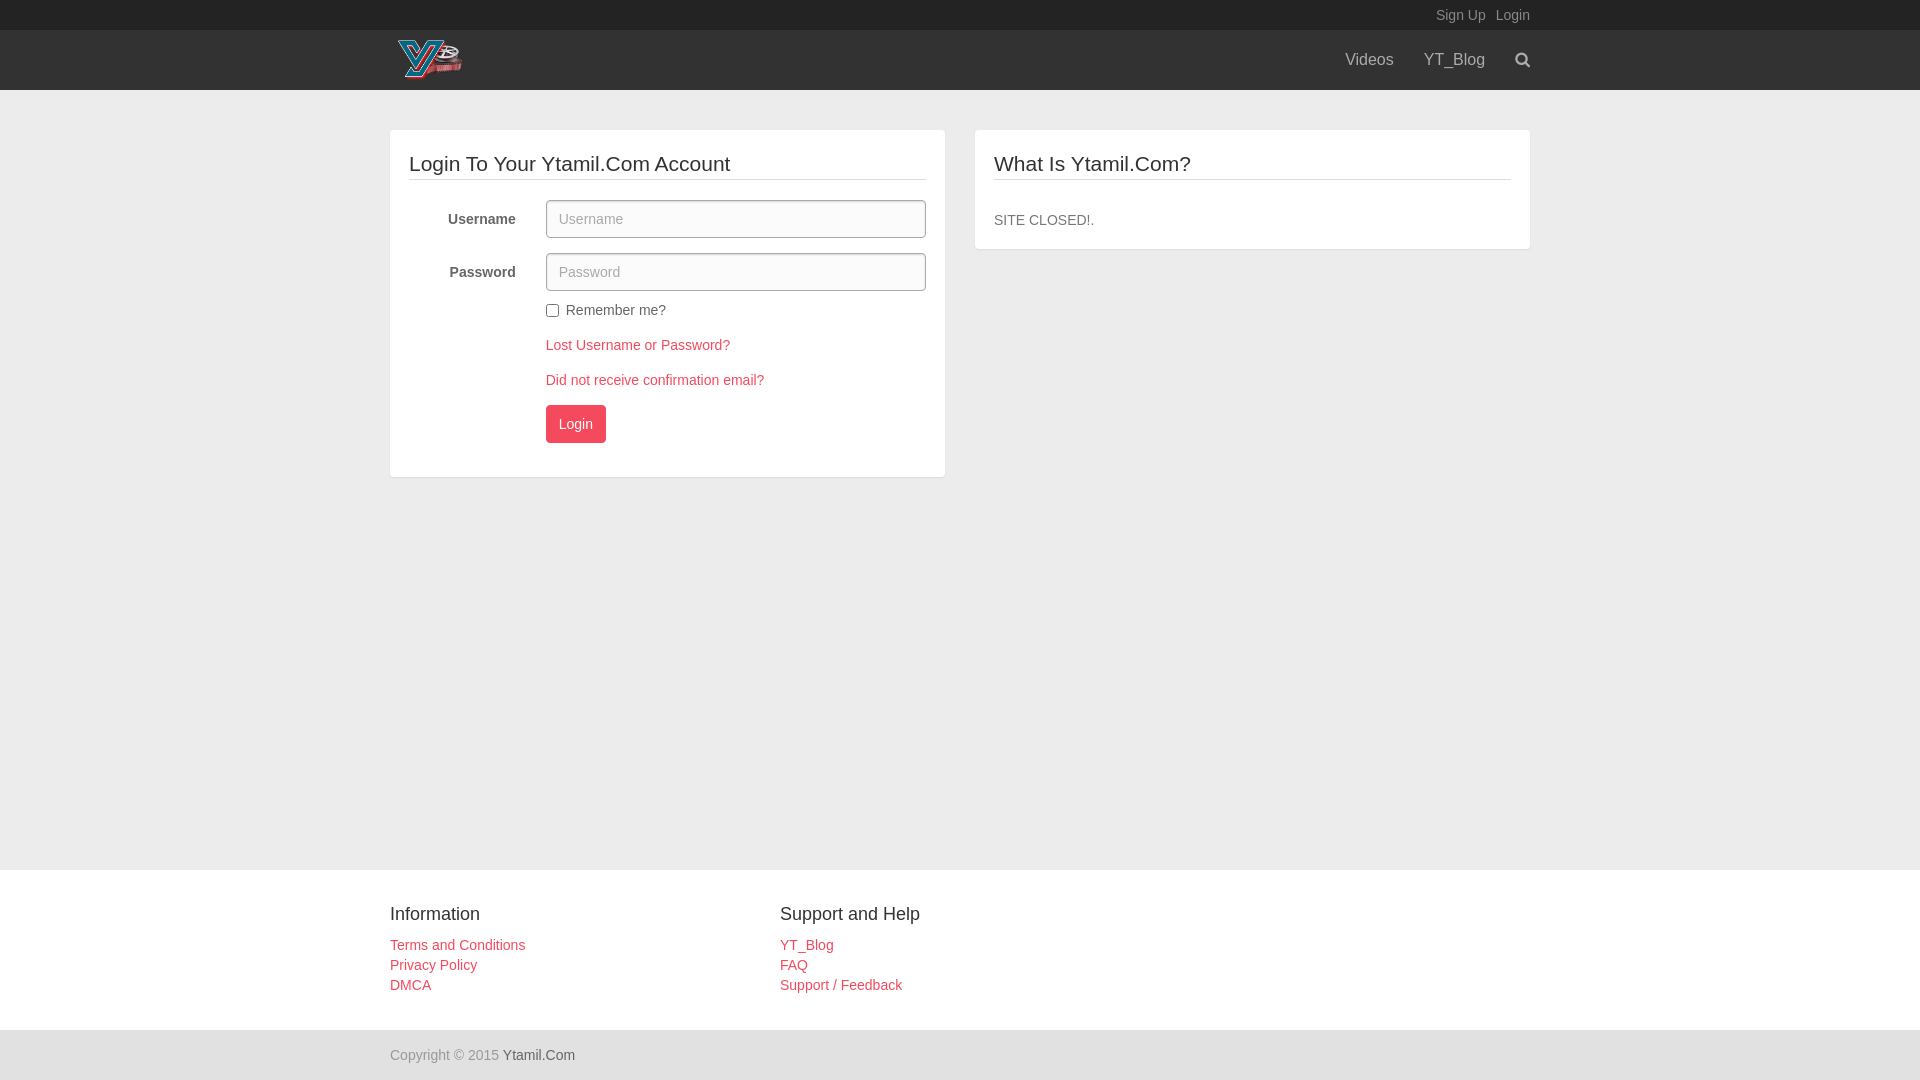Screen dimensions: 1920x1080
Task: Tick the Remember me checkbox
Action: pyautogui.click(x=552, y=311)
